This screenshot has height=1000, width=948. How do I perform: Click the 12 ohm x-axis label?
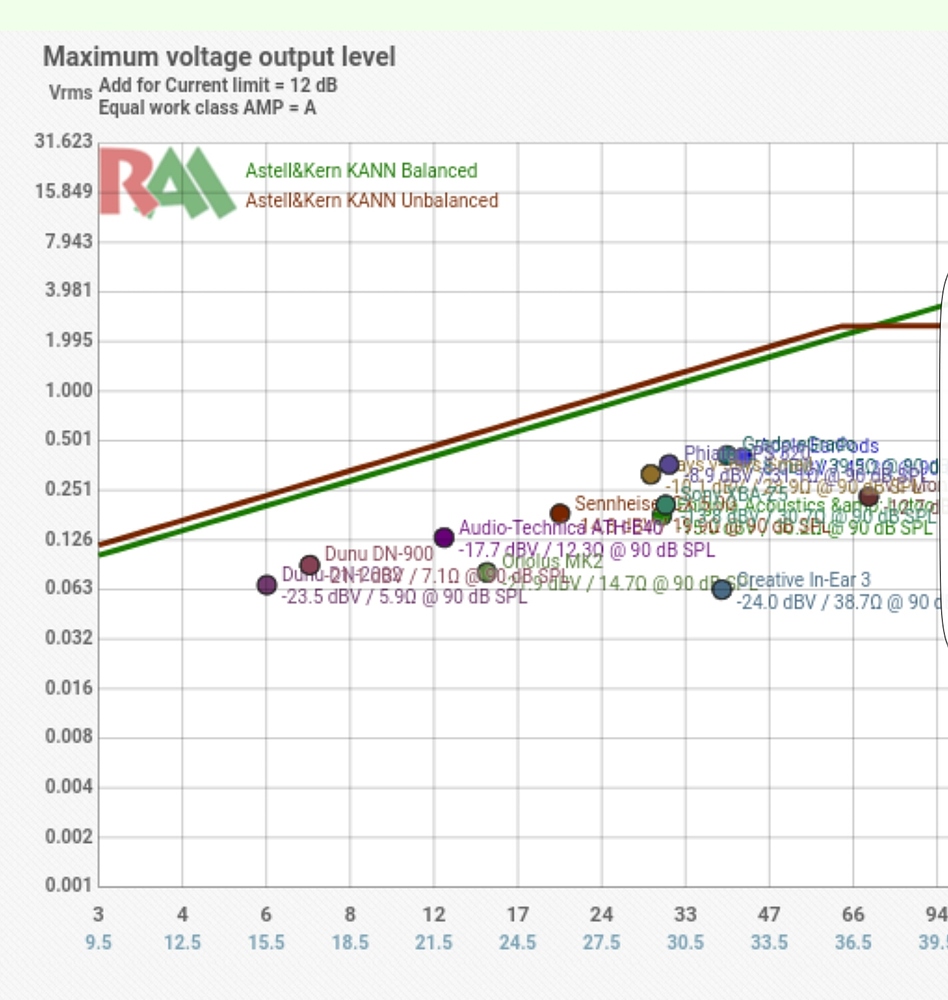[x=434, y=915]
